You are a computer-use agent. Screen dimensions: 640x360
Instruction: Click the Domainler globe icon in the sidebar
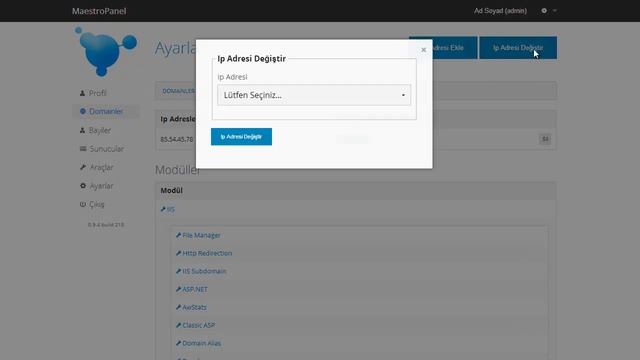[83, 111]
